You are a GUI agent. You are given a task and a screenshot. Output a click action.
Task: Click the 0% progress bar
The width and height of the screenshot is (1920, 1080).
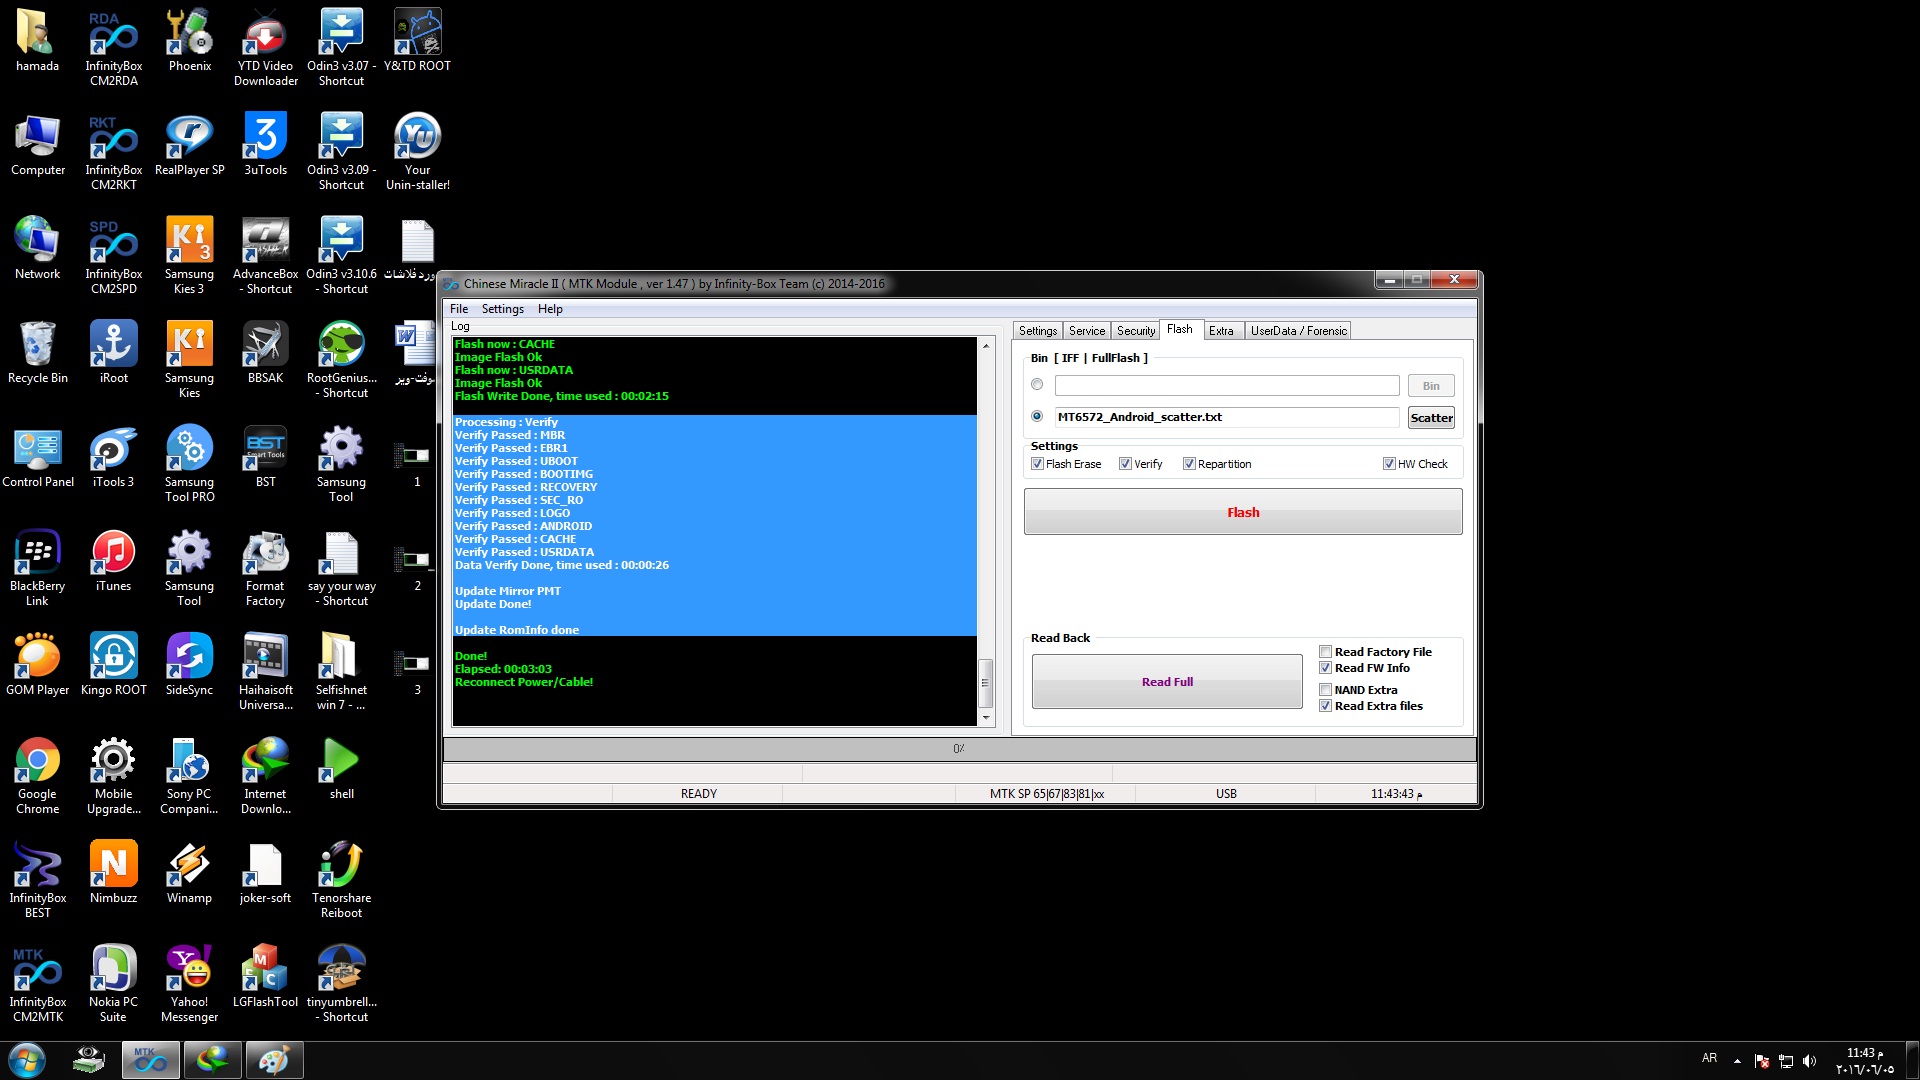coord(959,749)
